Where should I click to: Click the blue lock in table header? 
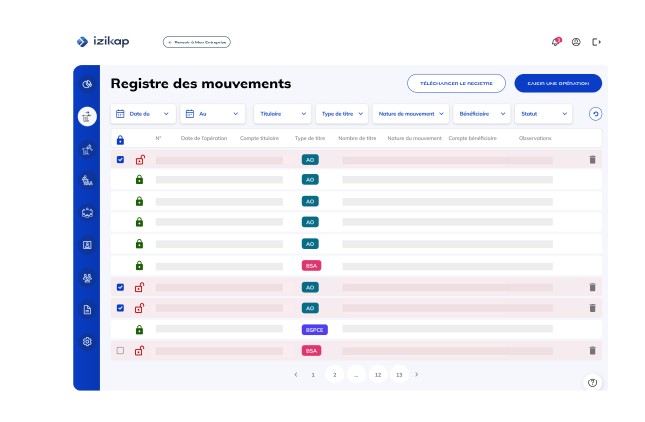point(120,140)
